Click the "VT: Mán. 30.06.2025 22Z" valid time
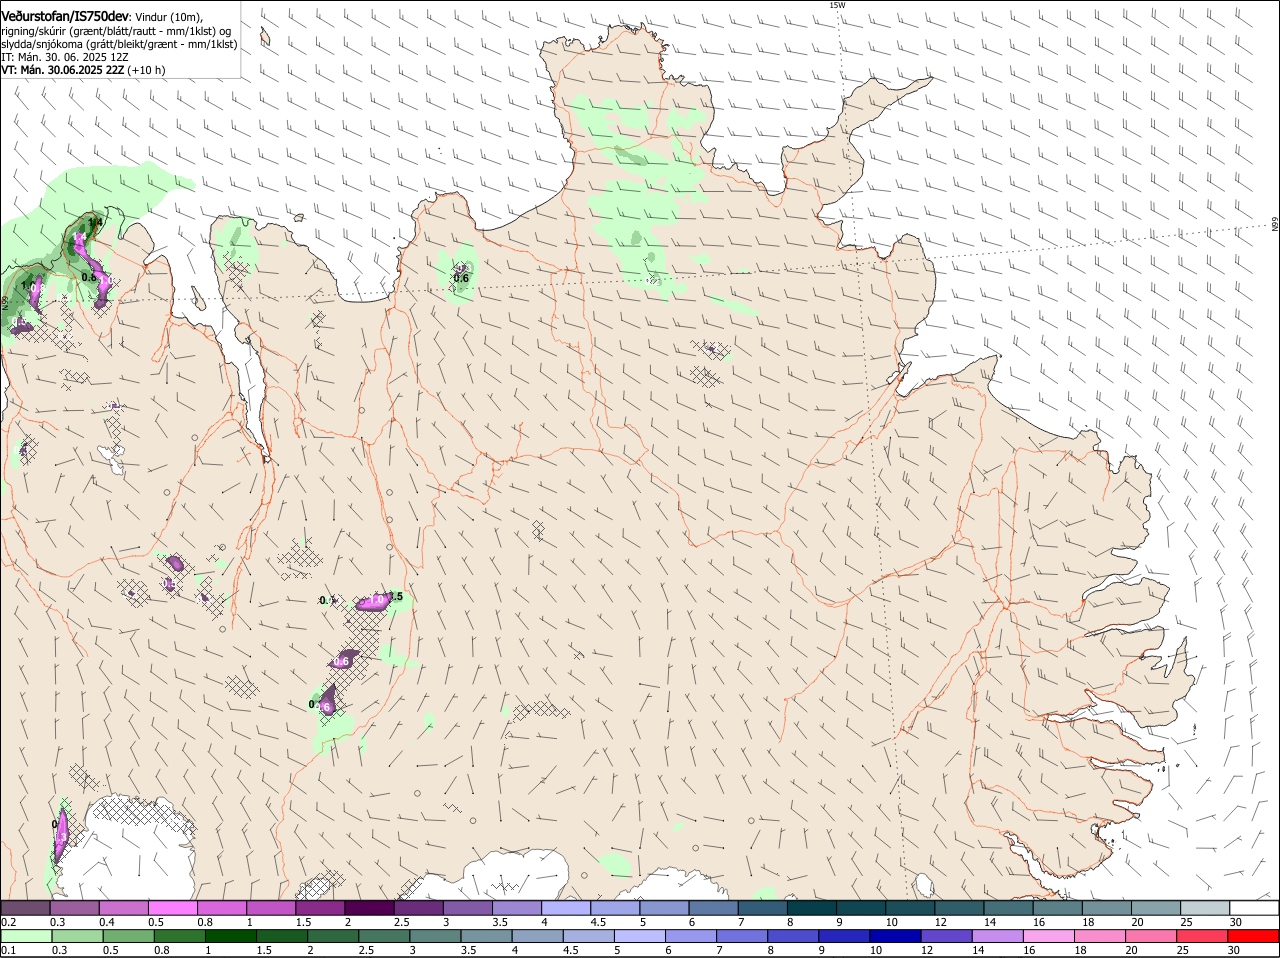 click(x=62, y=70)
